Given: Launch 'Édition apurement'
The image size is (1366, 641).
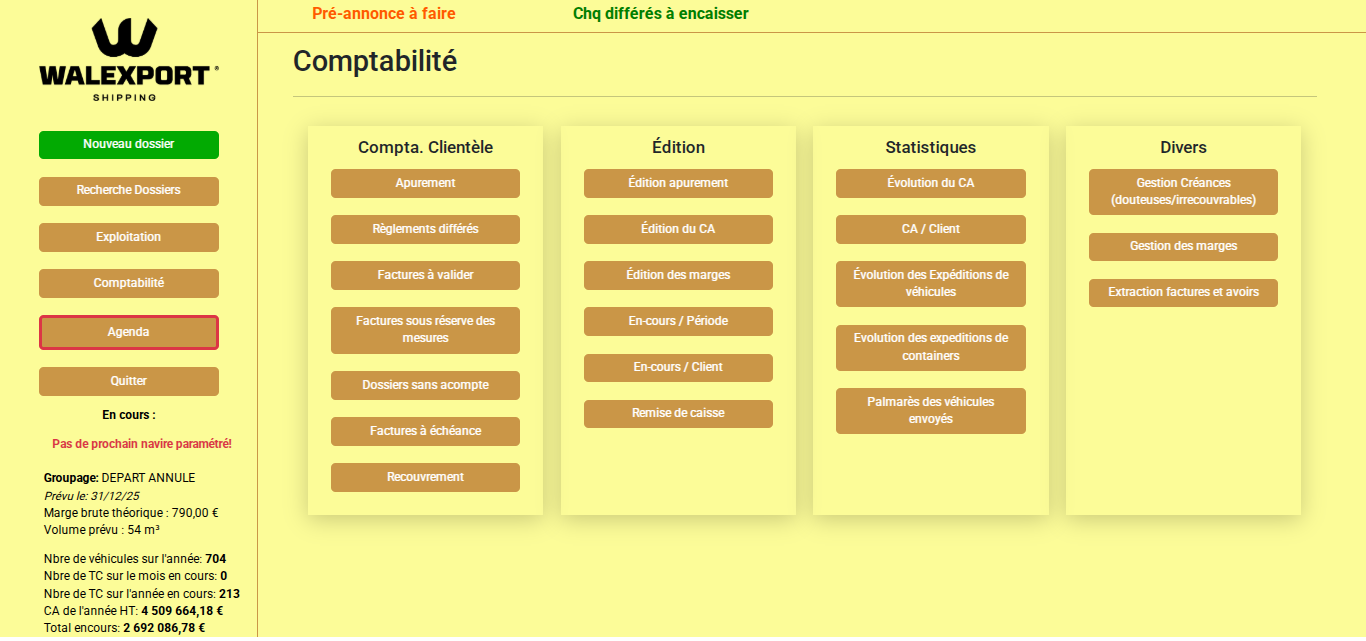Looking at the screenshot, I should coord(678,183).
